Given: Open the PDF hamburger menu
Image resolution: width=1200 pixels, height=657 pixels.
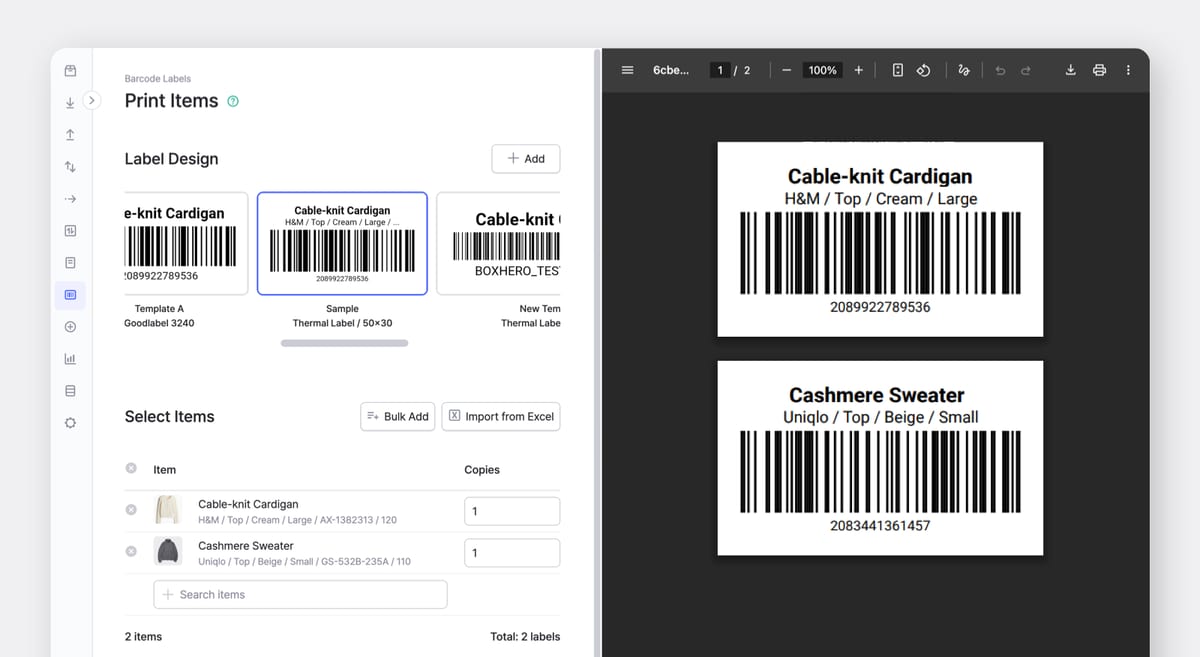Looking at the screenshot, I should [x=627, y=70].
